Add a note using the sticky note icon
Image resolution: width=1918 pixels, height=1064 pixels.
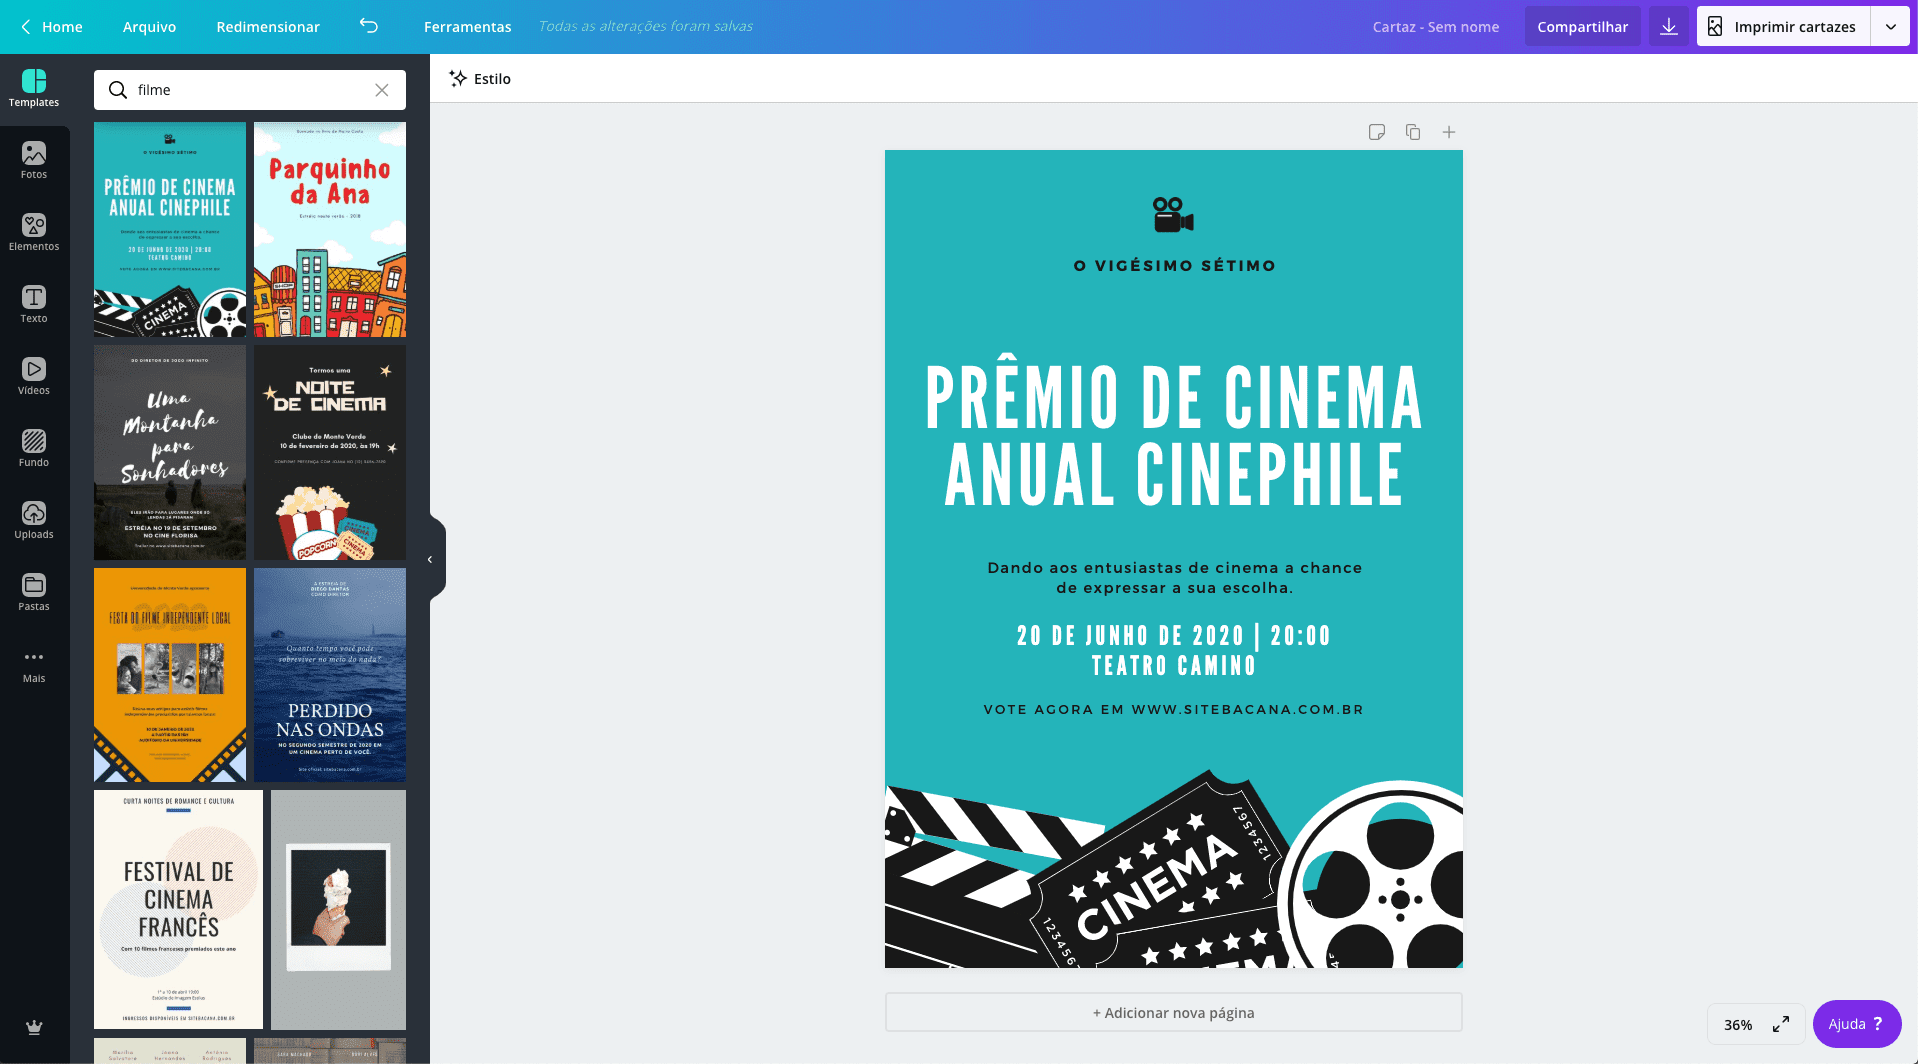tap(1377, 131)
